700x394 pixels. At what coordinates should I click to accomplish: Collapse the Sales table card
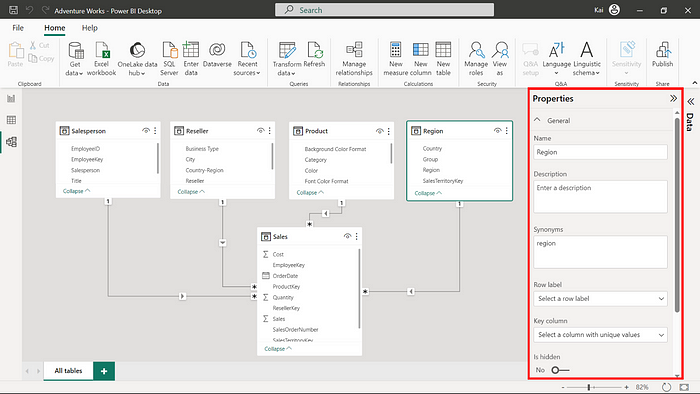278,349
